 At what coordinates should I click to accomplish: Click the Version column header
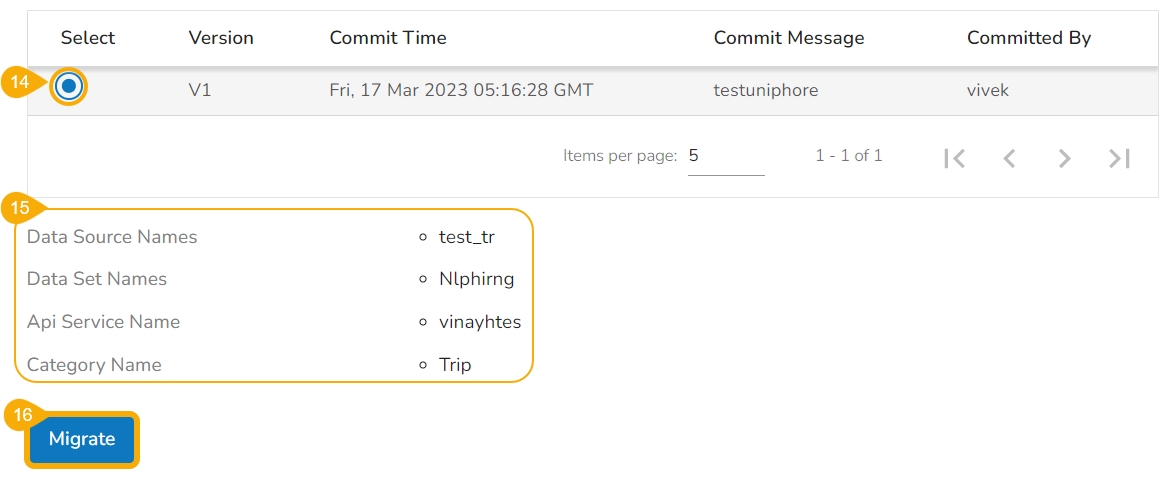(221, 38)
